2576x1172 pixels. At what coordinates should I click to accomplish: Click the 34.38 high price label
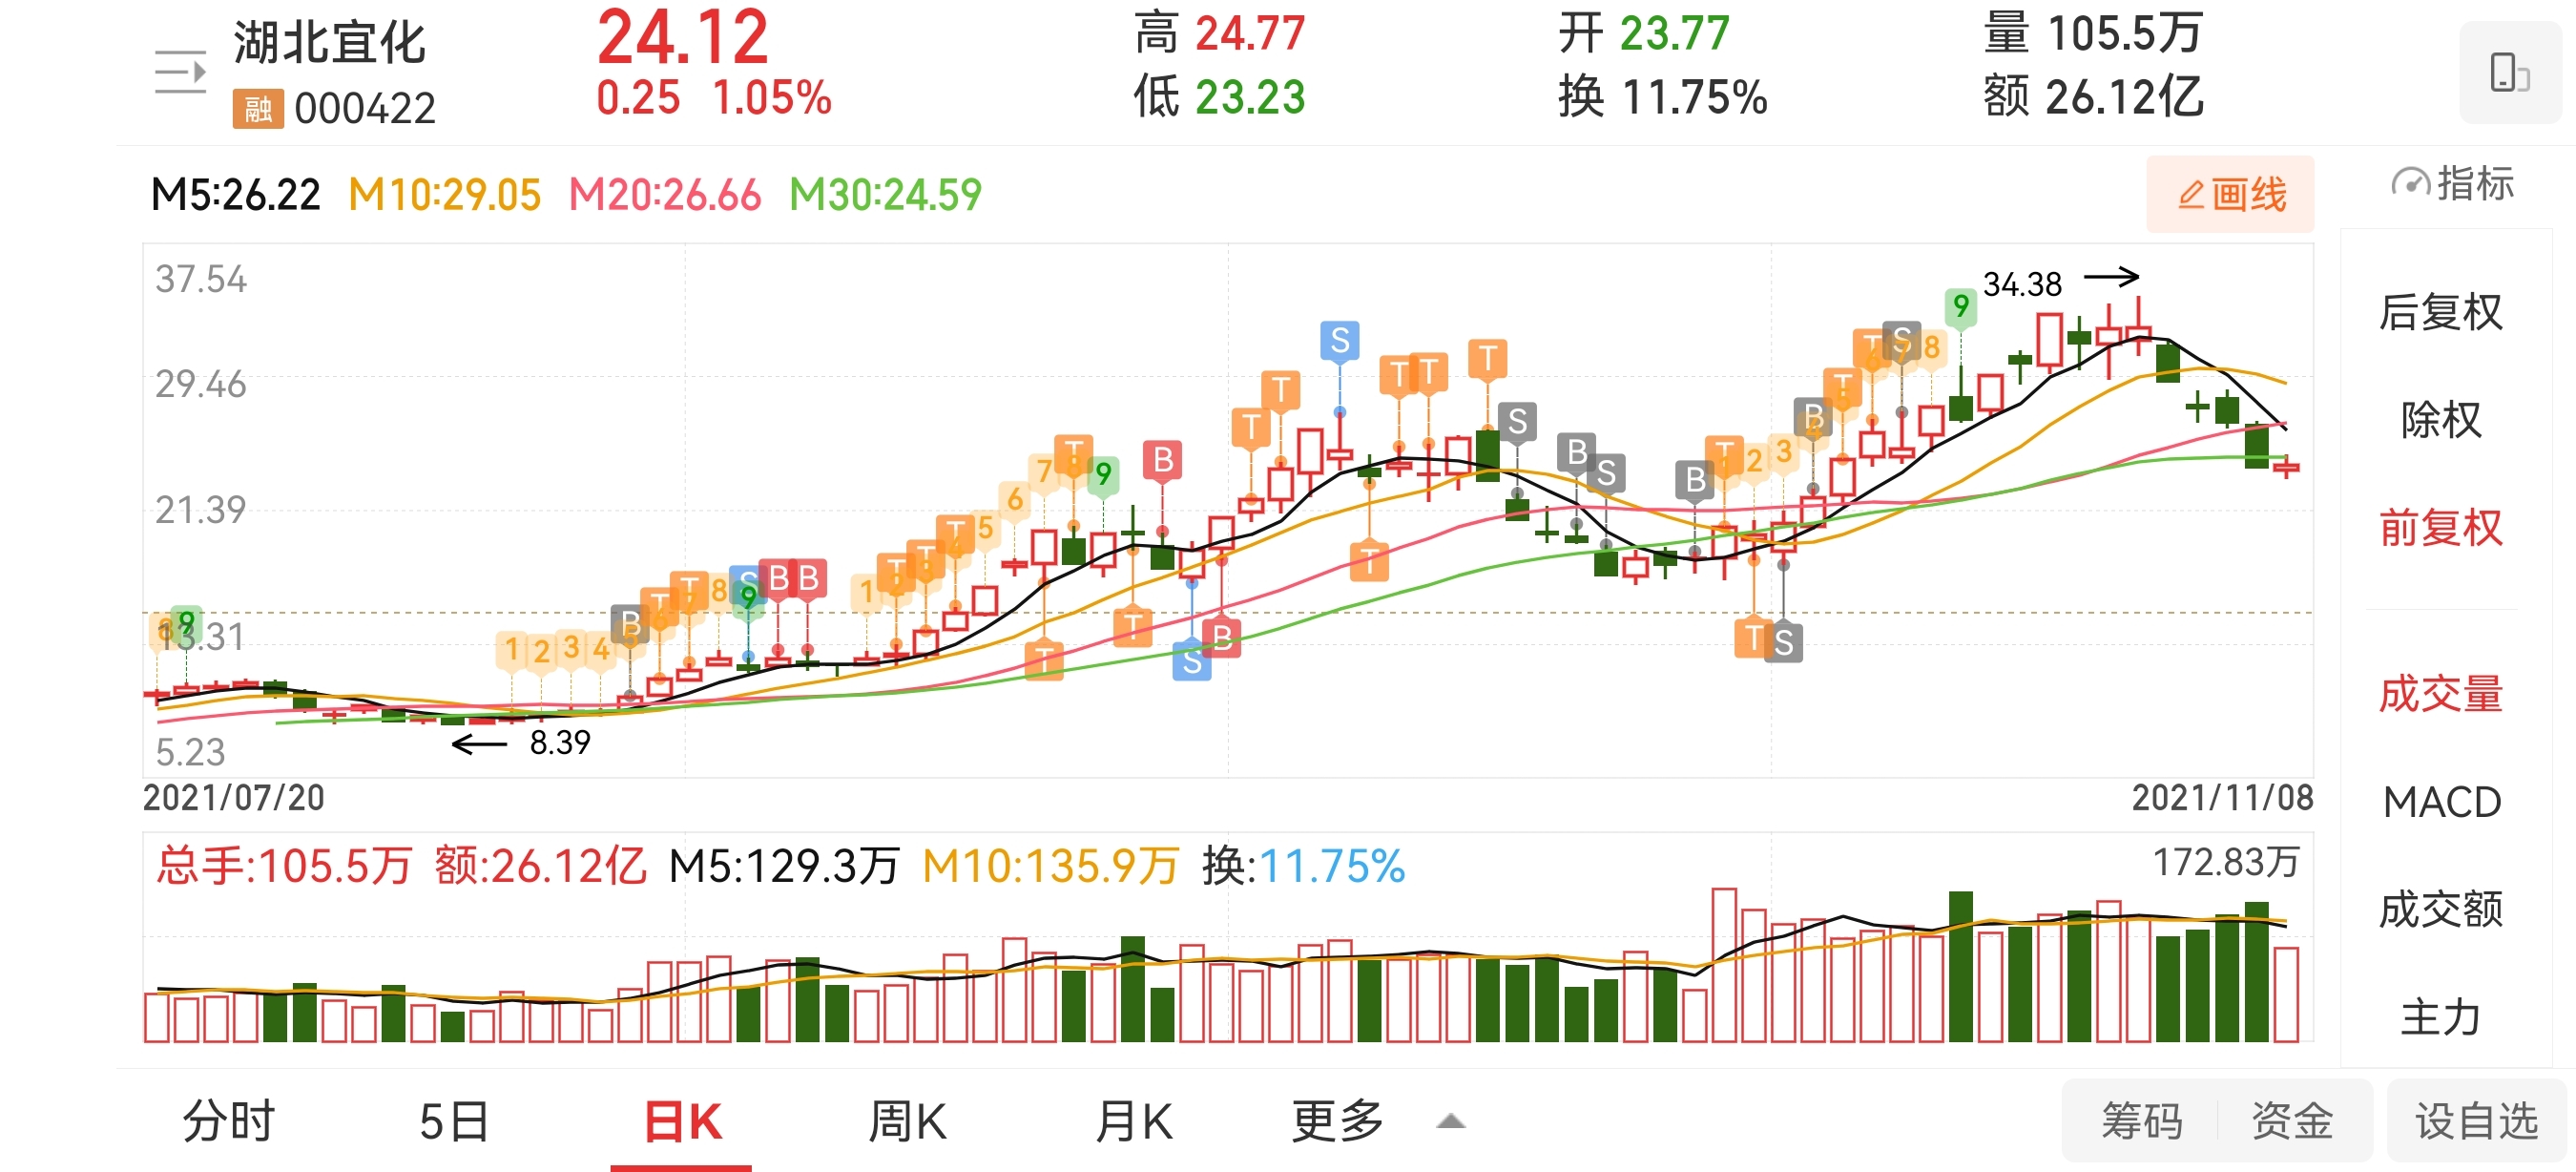(2021, 285)
